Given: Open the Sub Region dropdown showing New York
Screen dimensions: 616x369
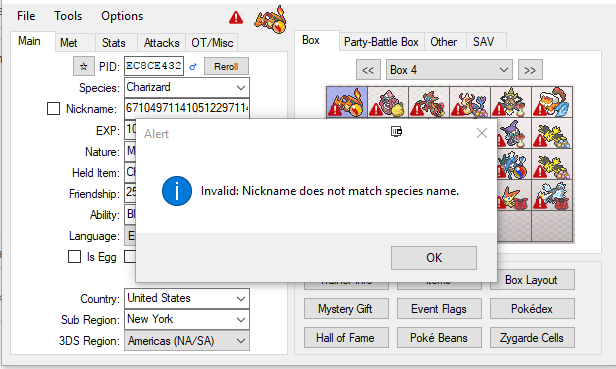Looking at the screenshot, I should click(x=187, y=319).
